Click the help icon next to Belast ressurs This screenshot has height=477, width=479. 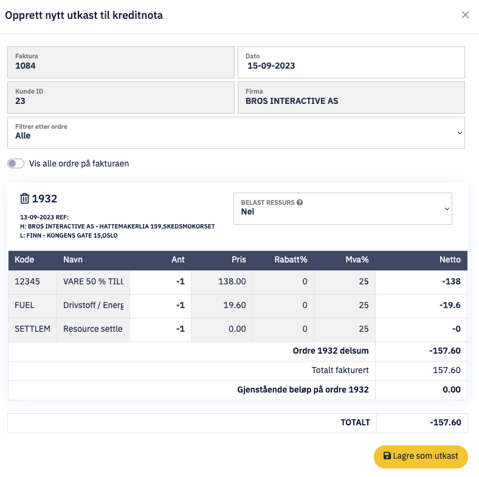pos(300,202)
